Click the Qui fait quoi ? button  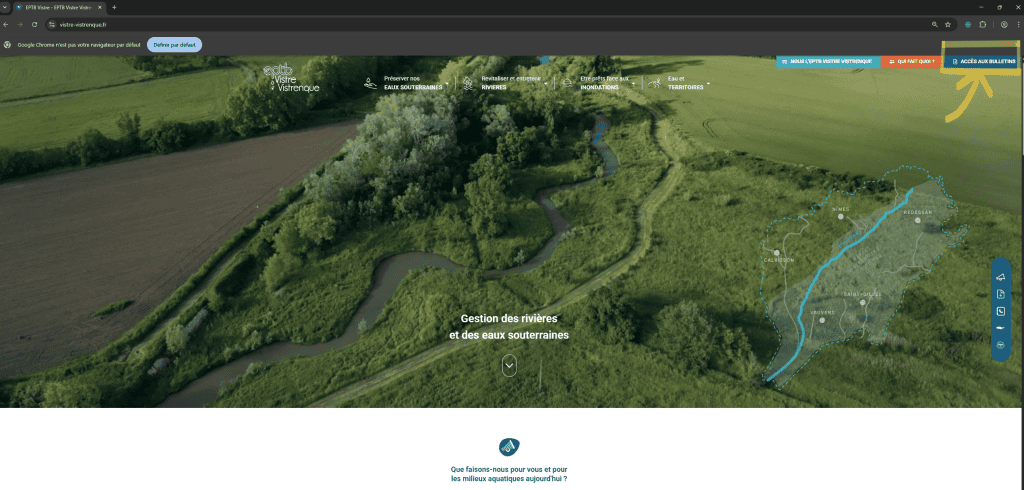point(911,61)
